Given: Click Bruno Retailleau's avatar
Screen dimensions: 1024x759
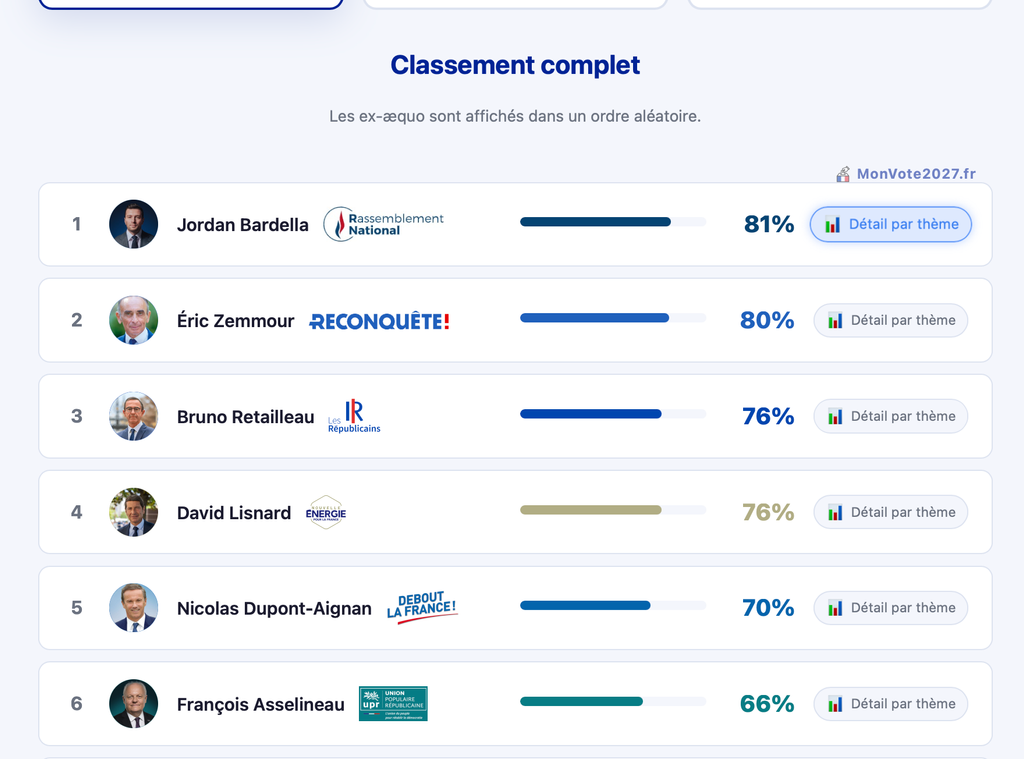Looking at the screenshot, I should tap(133, 416).
